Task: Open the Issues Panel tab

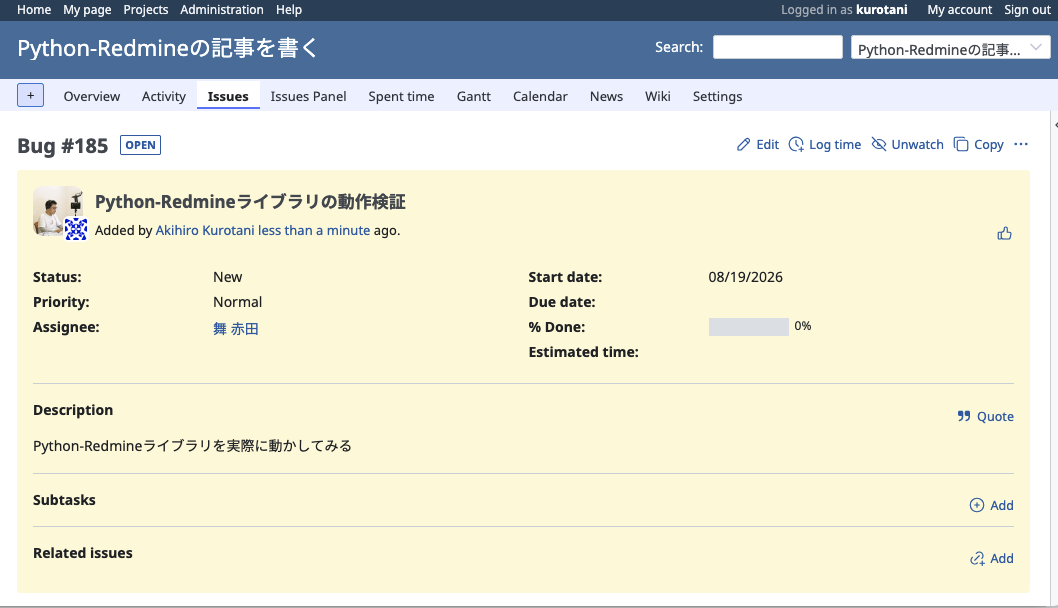Action: tap(308, 96)
